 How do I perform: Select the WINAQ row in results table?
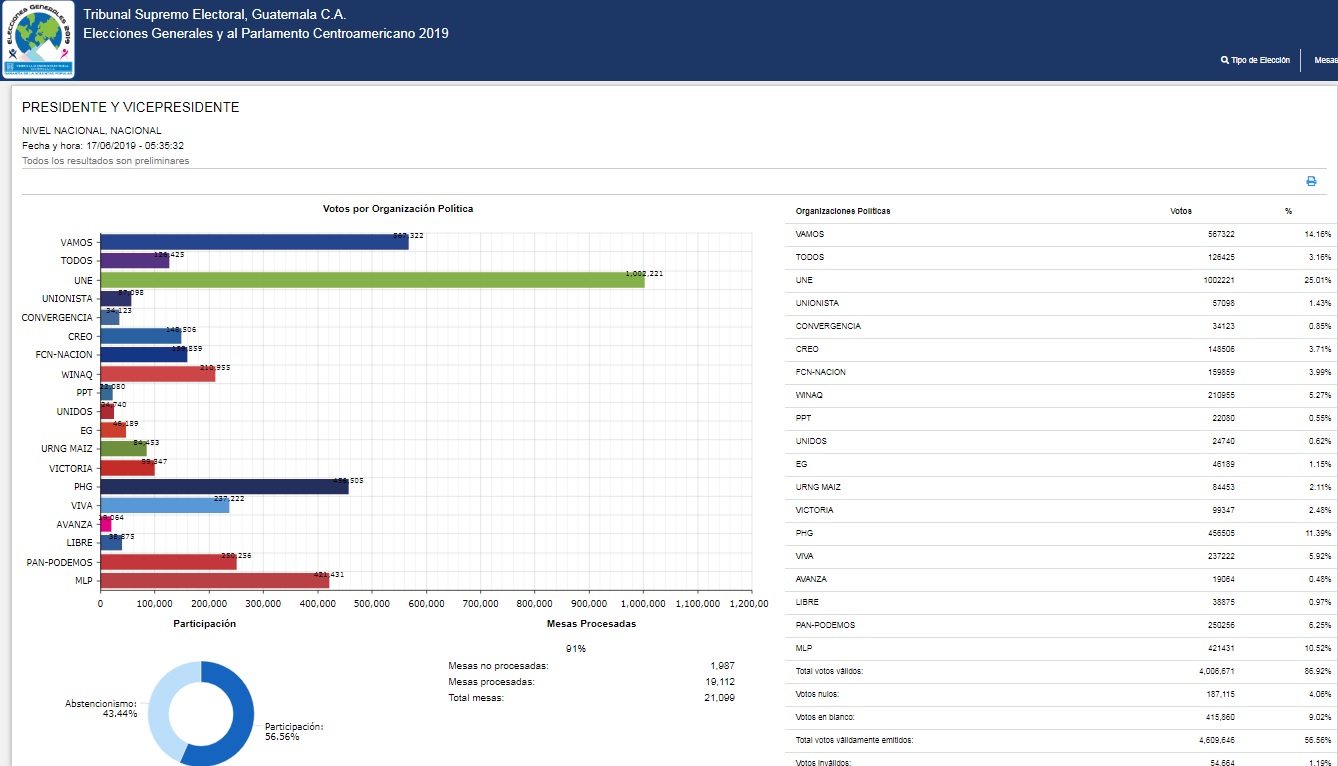click(x=1060, y=395)
